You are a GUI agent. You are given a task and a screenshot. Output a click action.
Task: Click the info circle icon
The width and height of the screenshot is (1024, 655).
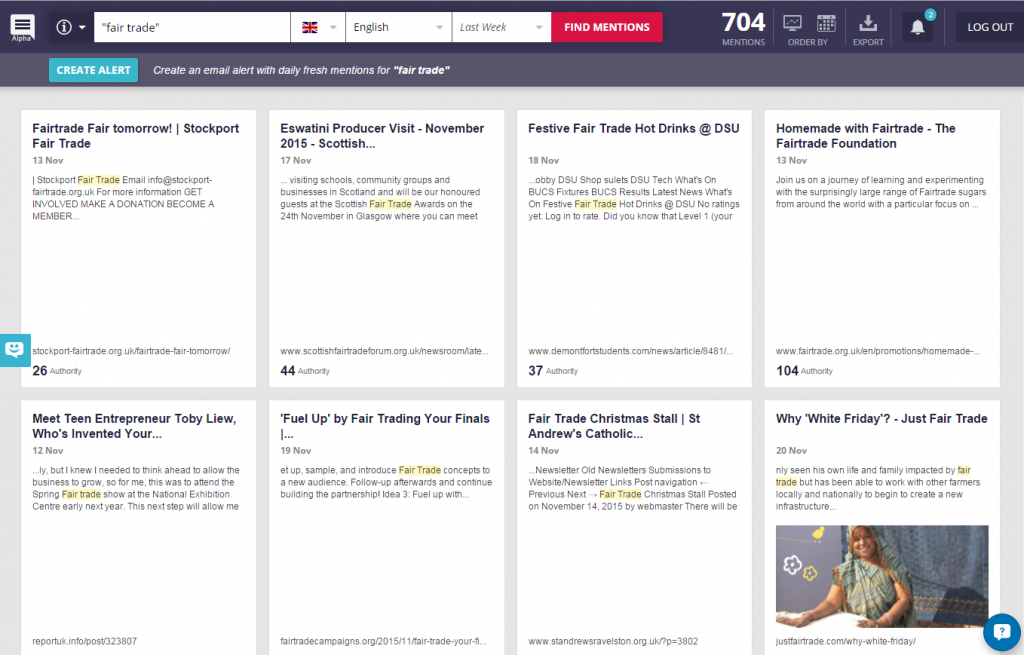pyautogui.click(x=65, y=27)
